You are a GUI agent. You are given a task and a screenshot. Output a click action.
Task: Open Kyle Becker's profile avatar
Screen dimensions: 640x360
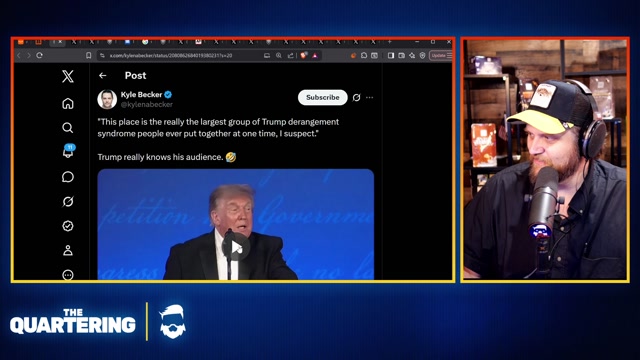point(107,99)
